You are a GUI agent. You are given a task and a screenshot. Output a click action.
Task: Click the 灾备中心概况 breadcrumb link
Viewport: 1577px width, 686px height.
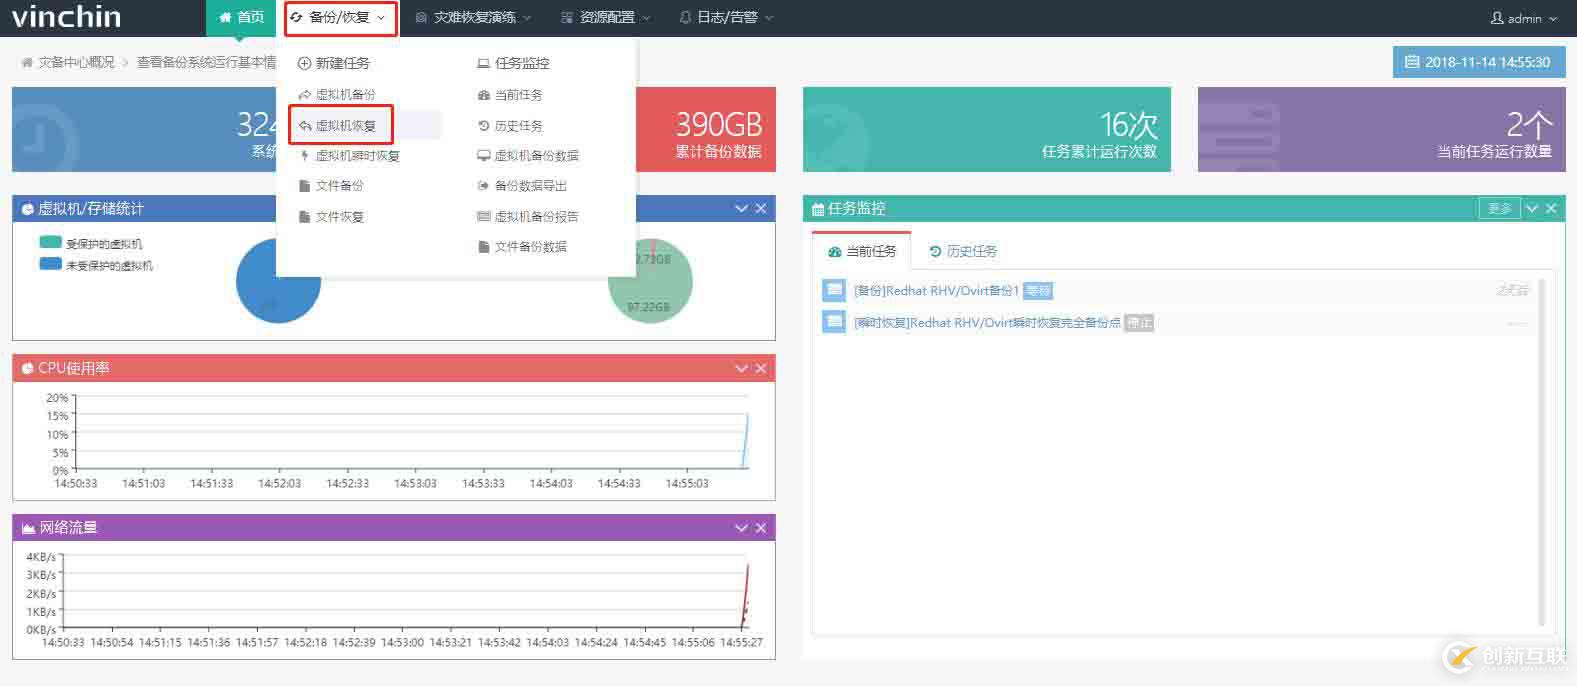(x=76, y=62)
